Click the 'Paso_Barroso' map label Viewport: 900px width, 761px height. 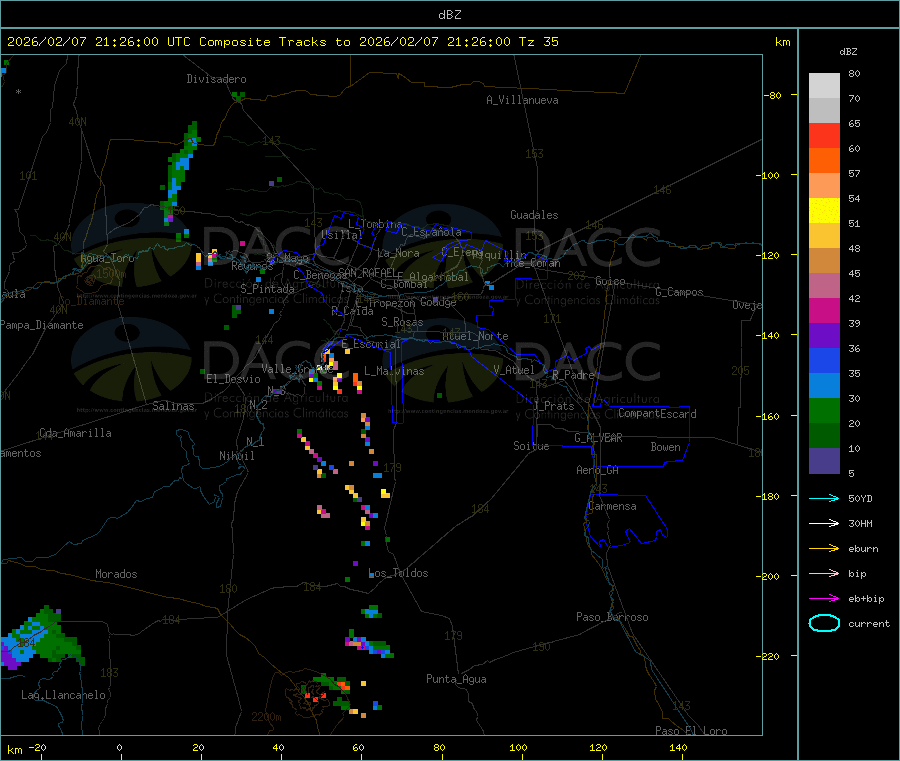coord(612,617)
